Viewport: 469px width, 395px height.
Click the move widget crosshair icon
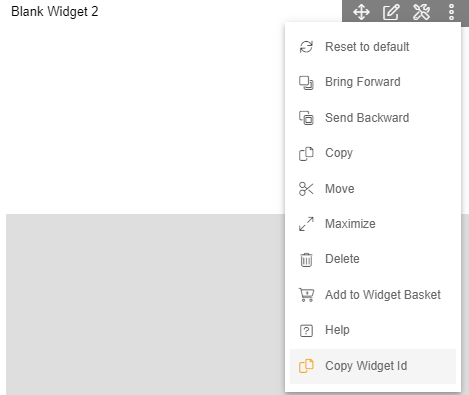point(361,12)
